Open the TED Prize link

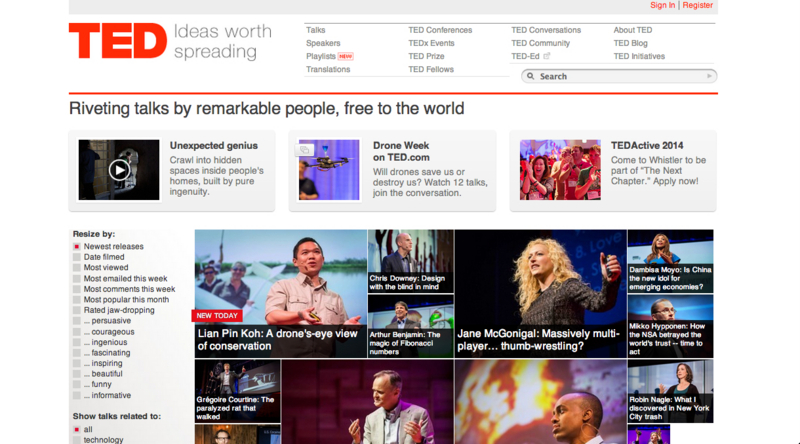[x=427, y=56]
